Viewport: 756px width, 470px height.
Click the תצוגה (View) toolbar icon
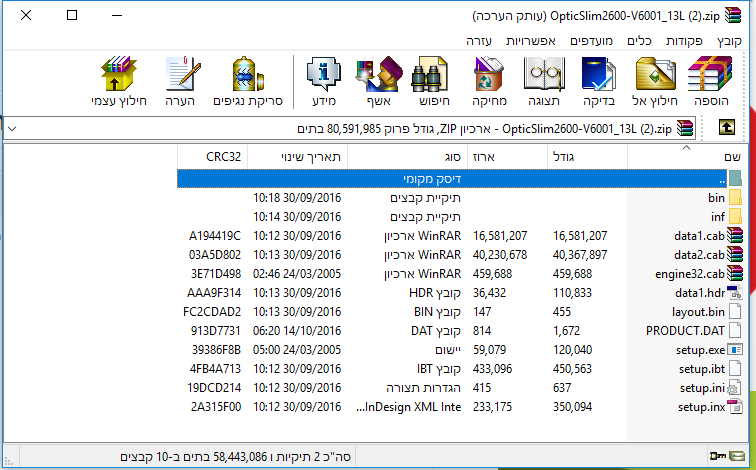coord(544,74)
